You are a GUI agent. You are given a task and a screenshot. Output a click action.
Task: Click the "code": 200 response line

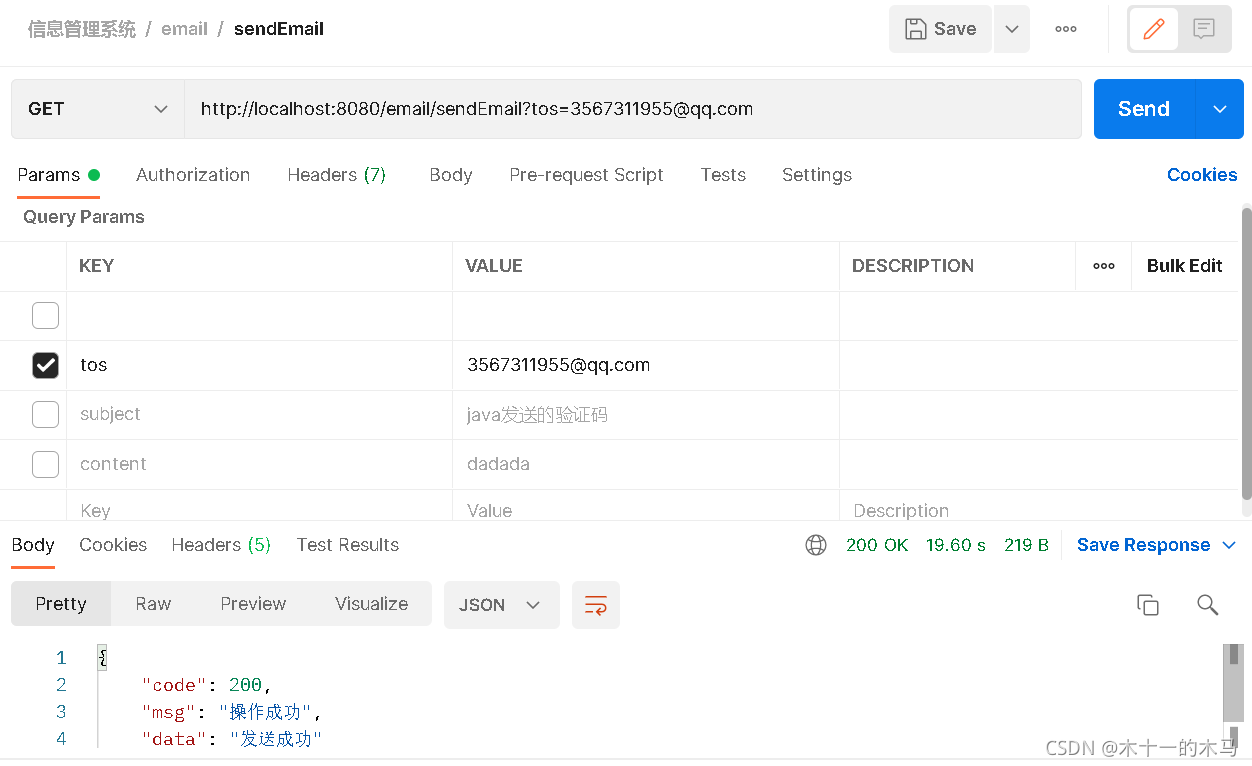[x=207, y=685]
